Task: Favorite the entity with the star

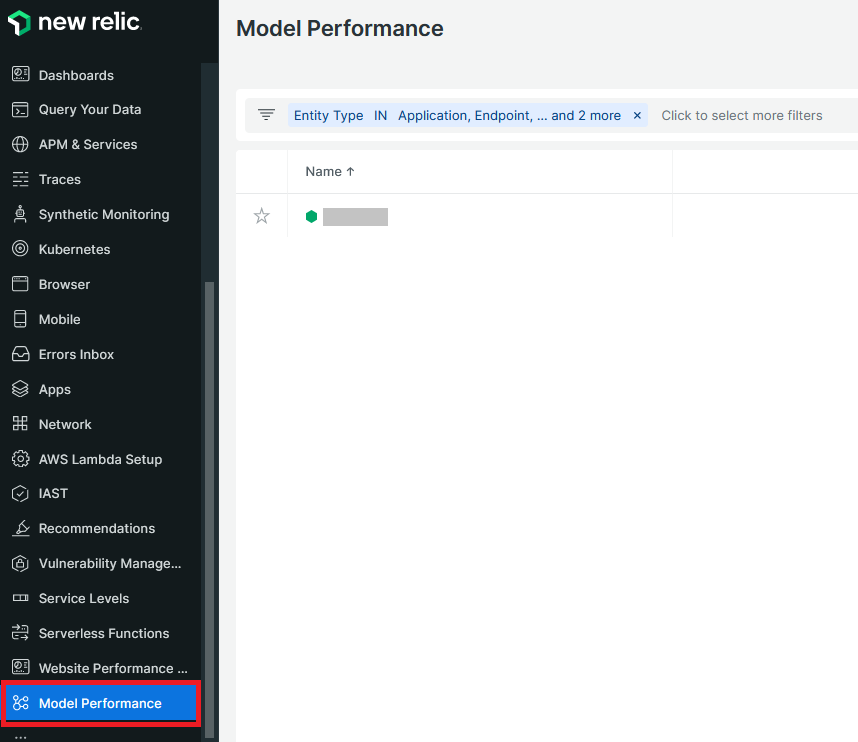Action: click(x=262, y=216)
